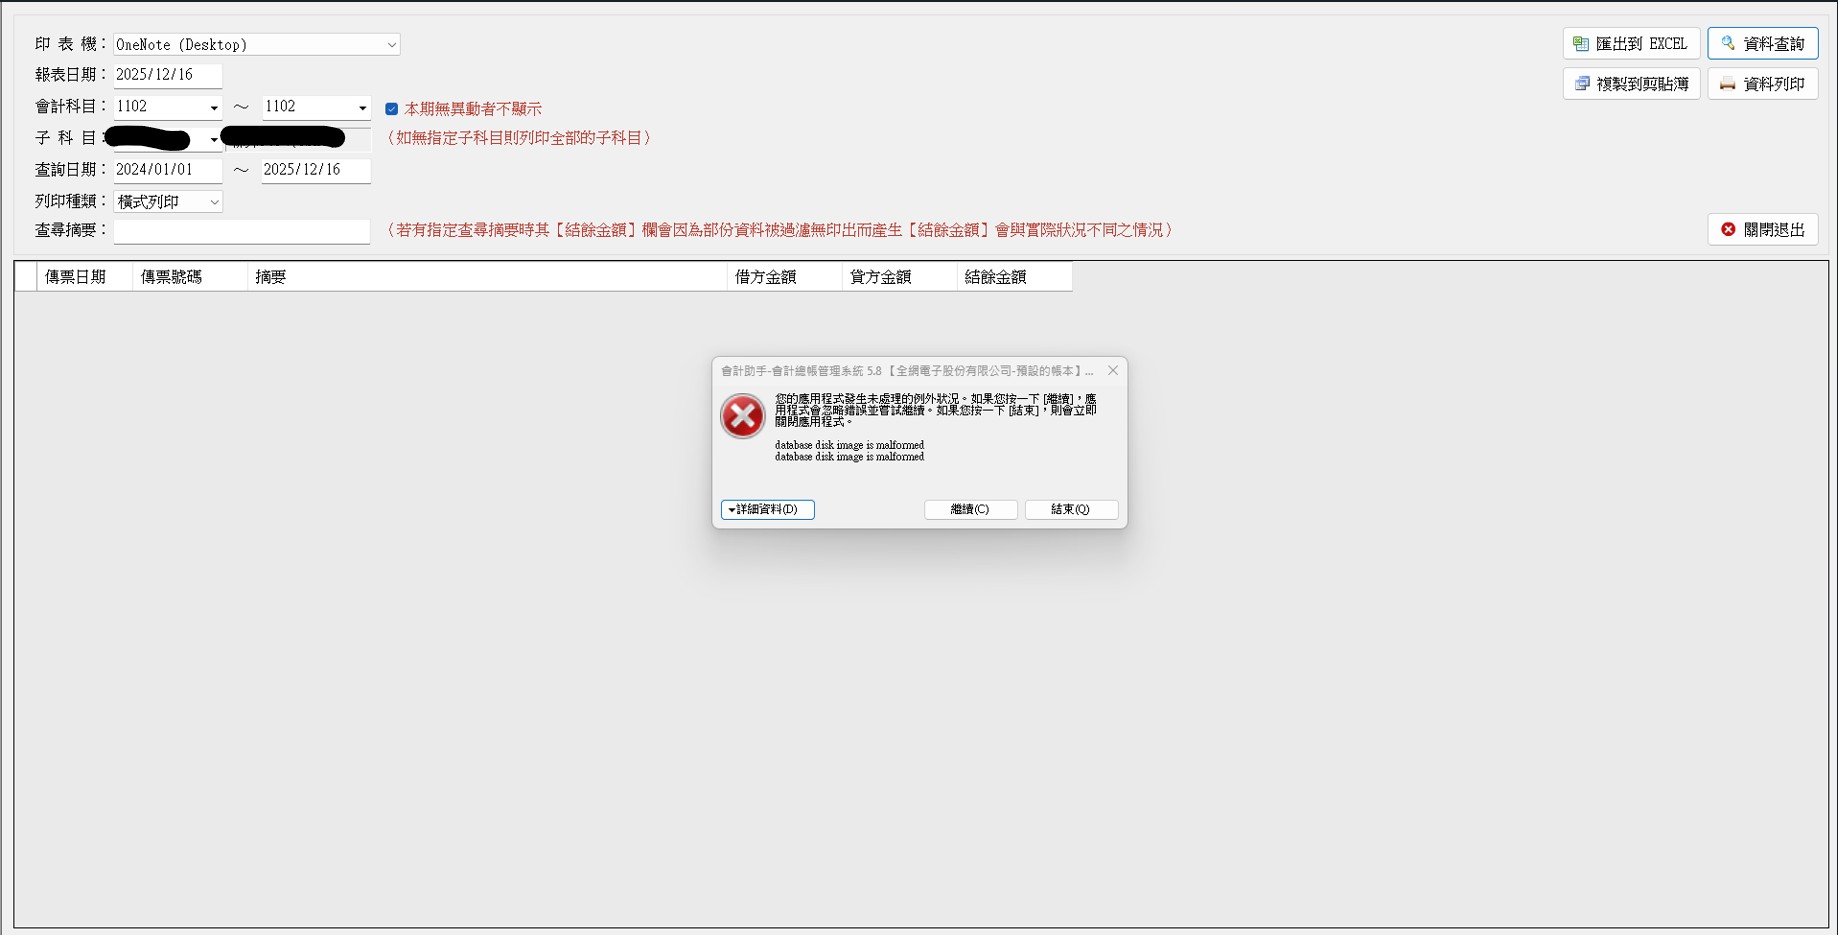Click the magnifier icon on 資料查詢 button
The height and width of the screenshot is (935, 1838).
point(1728,43)
